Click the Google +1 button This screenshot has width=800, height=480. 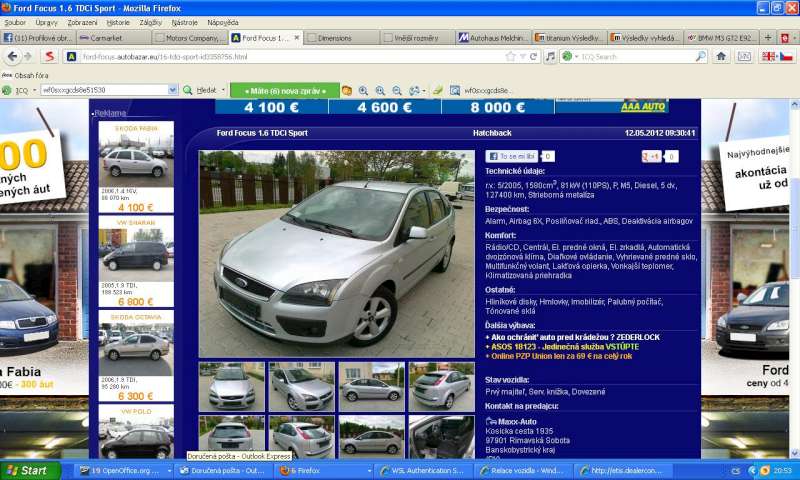(652, 157)
